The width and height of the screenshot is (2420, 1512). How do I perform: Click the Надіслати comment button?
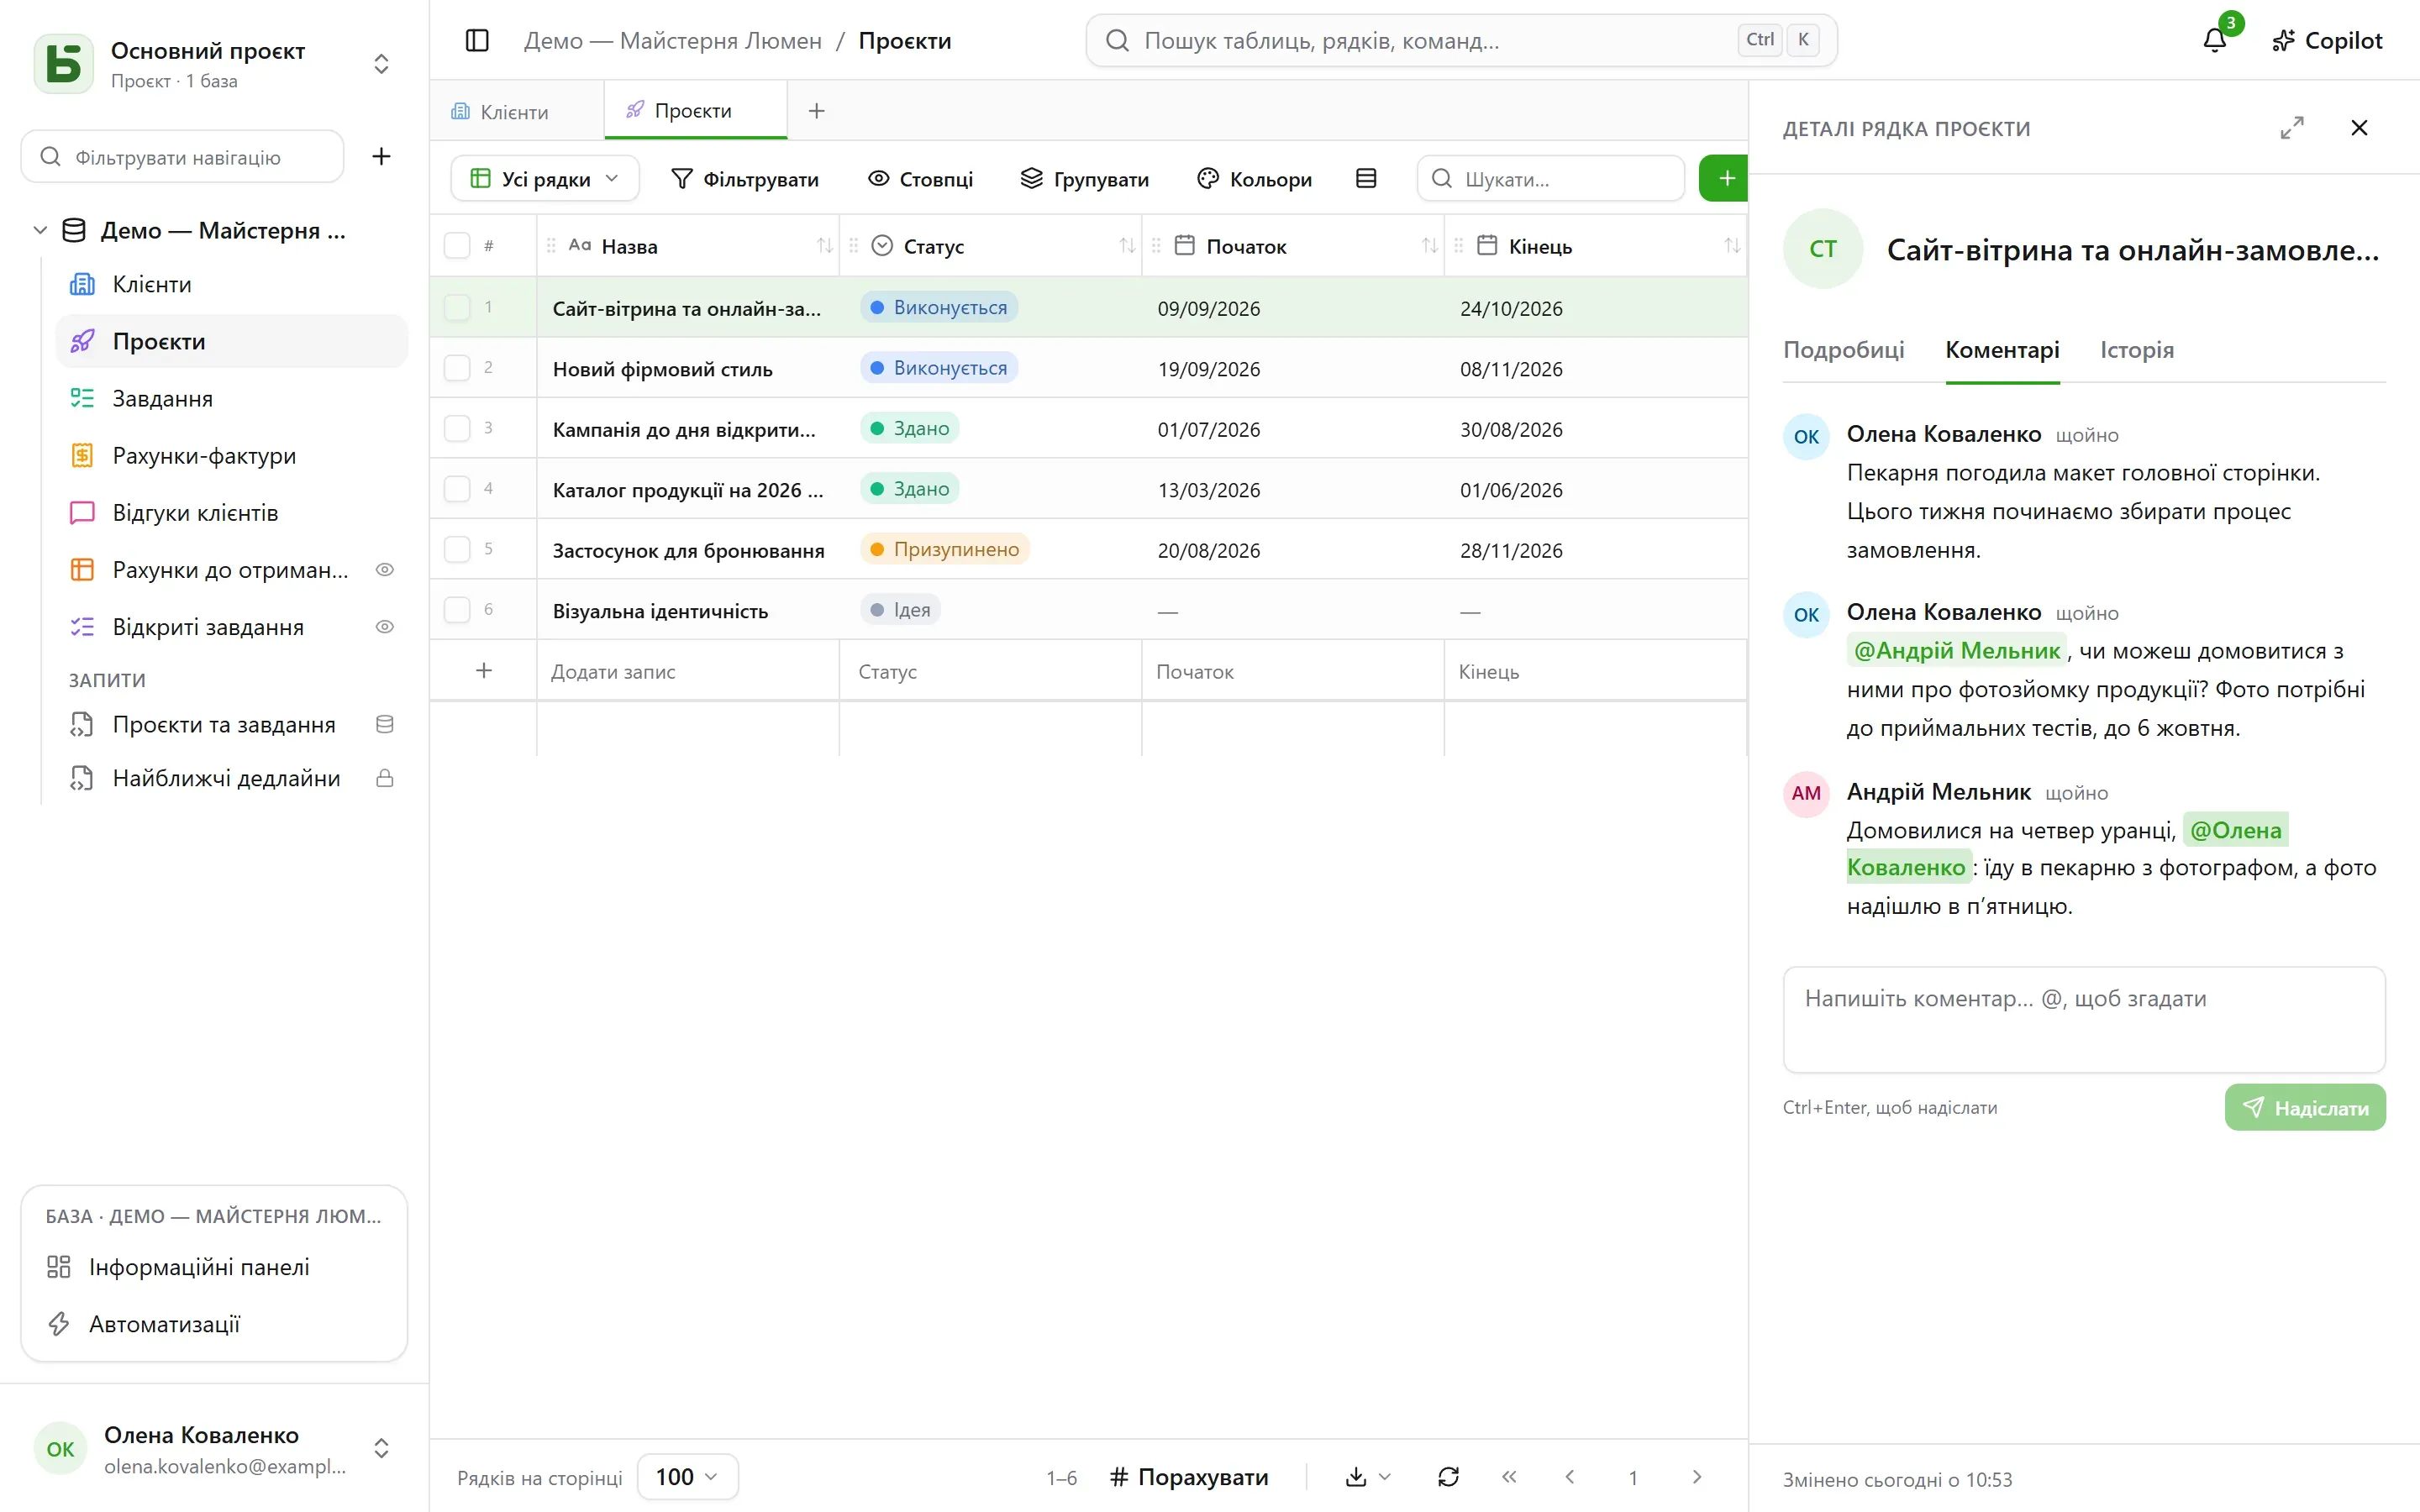coord(2304,1108)
